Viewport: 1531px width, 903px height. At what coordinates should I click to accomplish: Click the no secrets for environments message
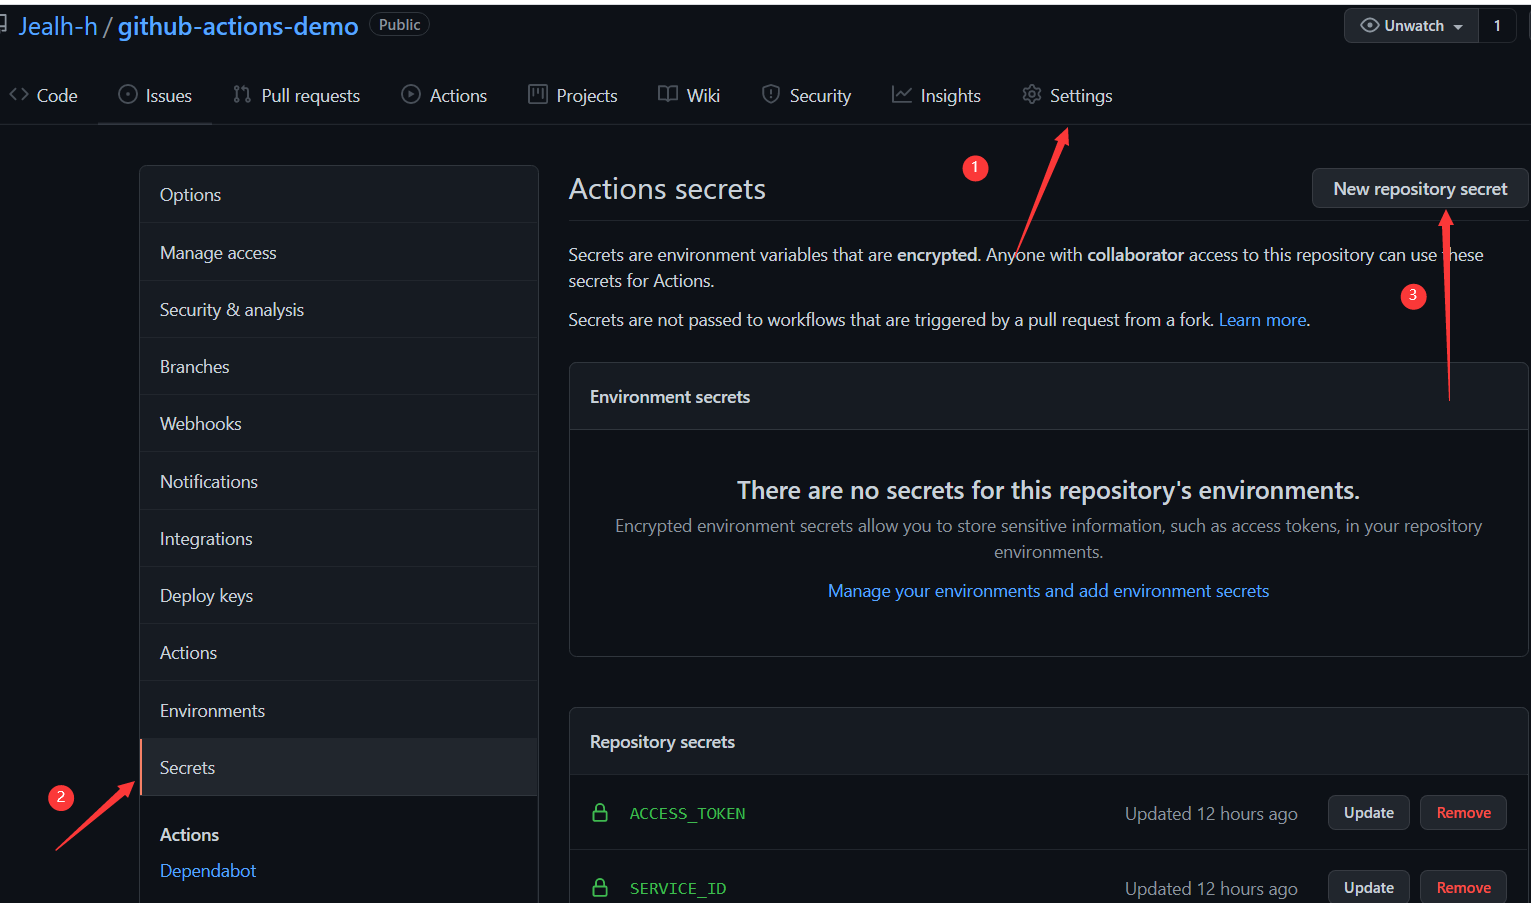(x=1048, y=490)
